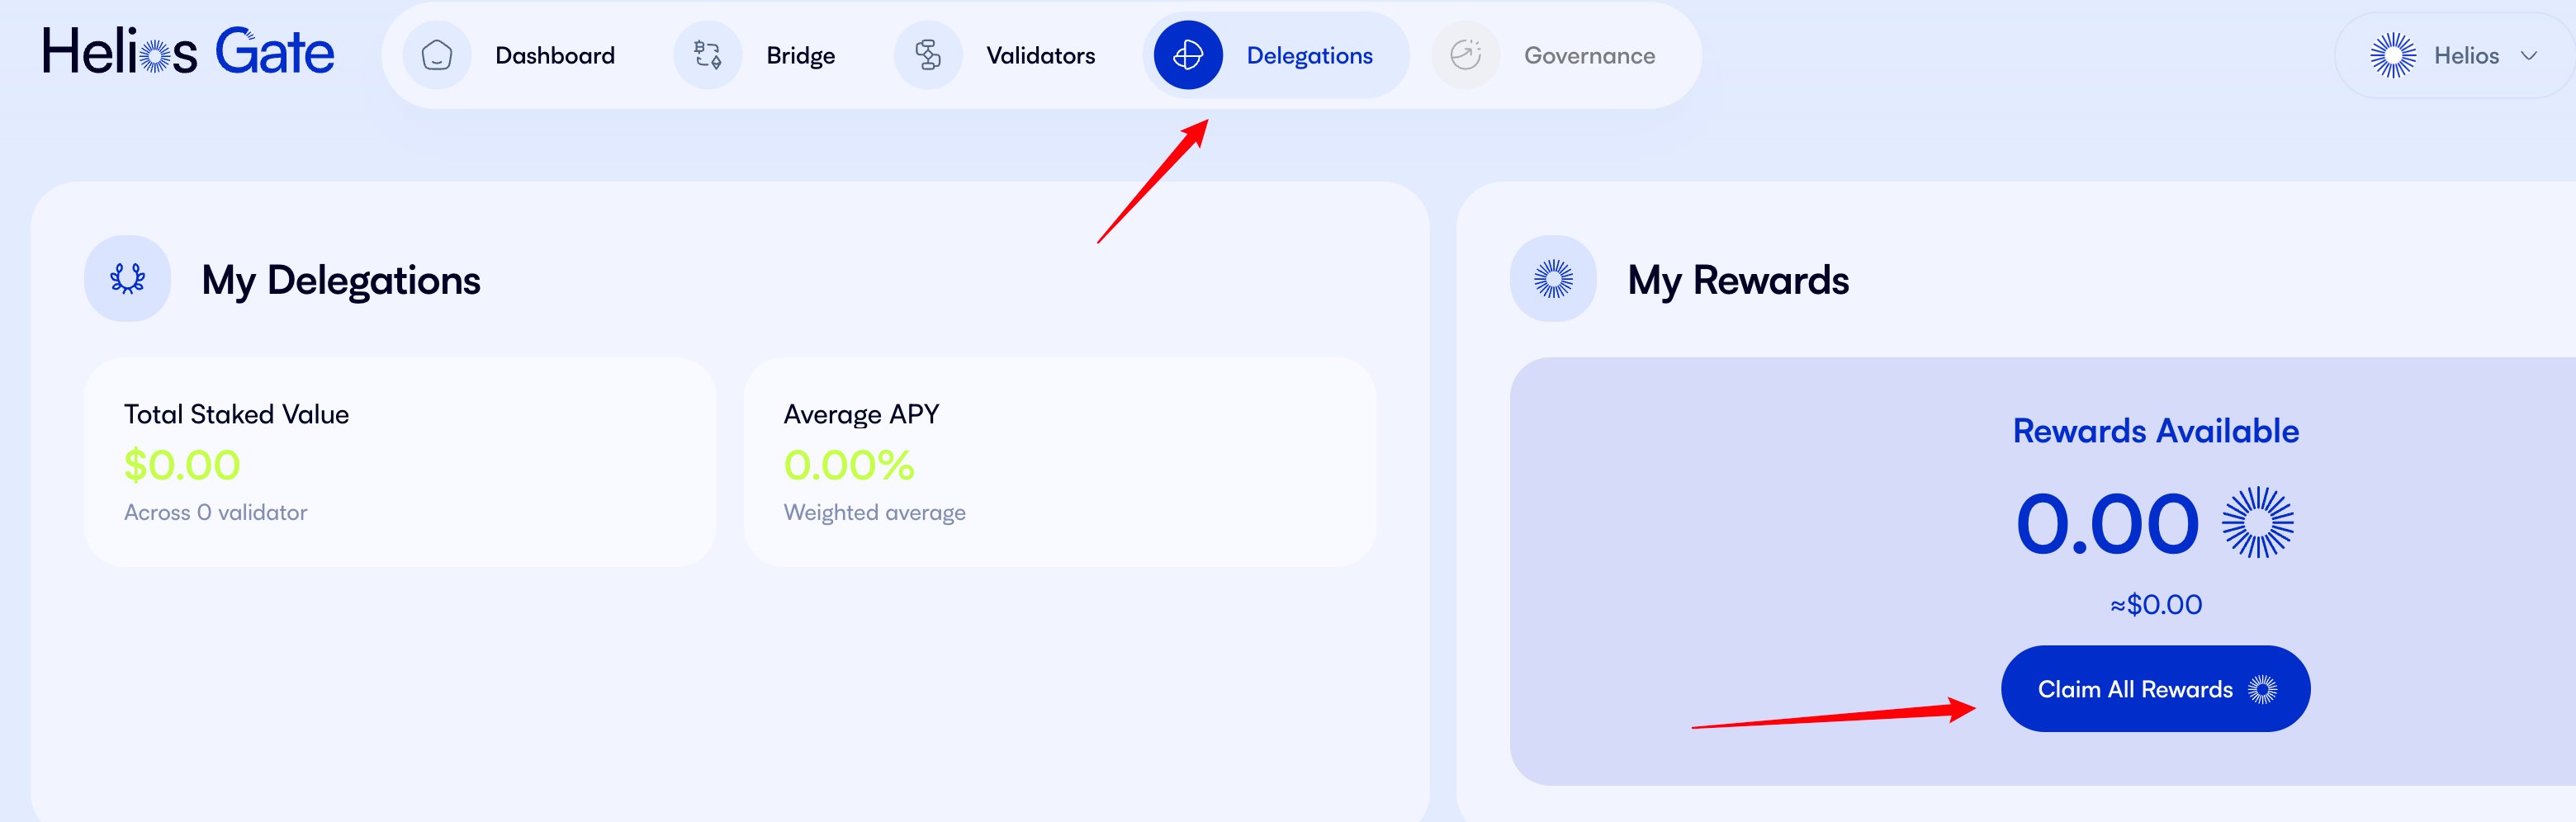The width and height of the screenshot is (2576, 822).
Task: Click the sunburst icon in Claim All Rewards
Action: (x=2262, y=690)
